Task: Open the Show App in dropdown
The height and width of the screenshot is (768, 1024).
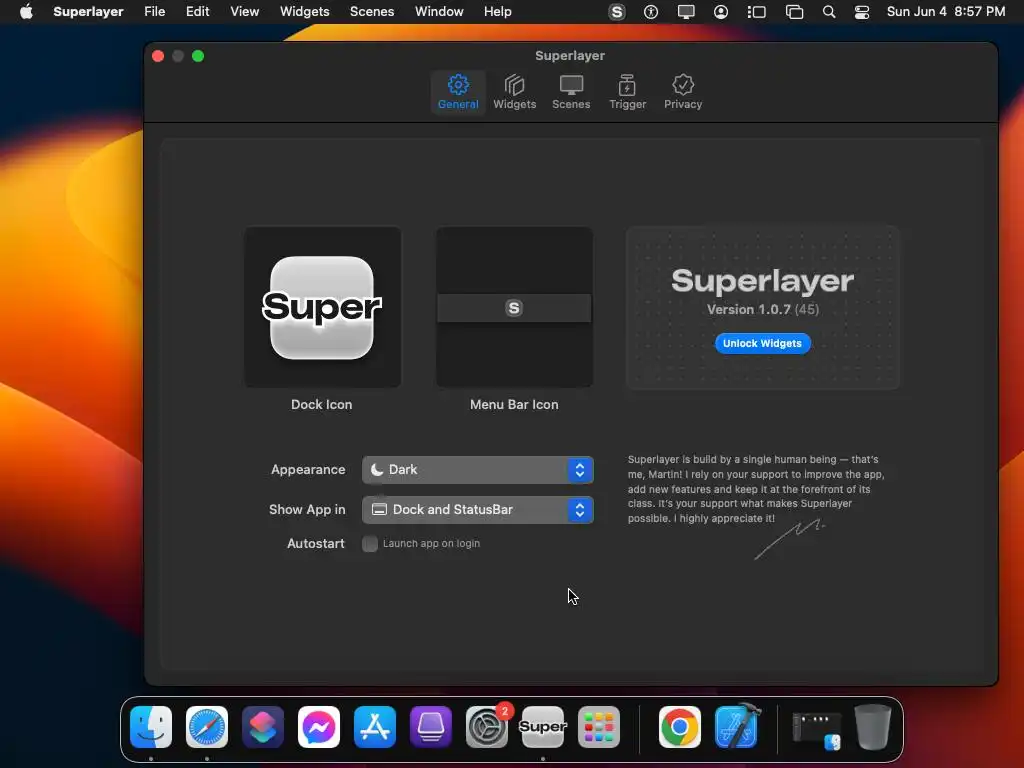Action: click(477, 509)
